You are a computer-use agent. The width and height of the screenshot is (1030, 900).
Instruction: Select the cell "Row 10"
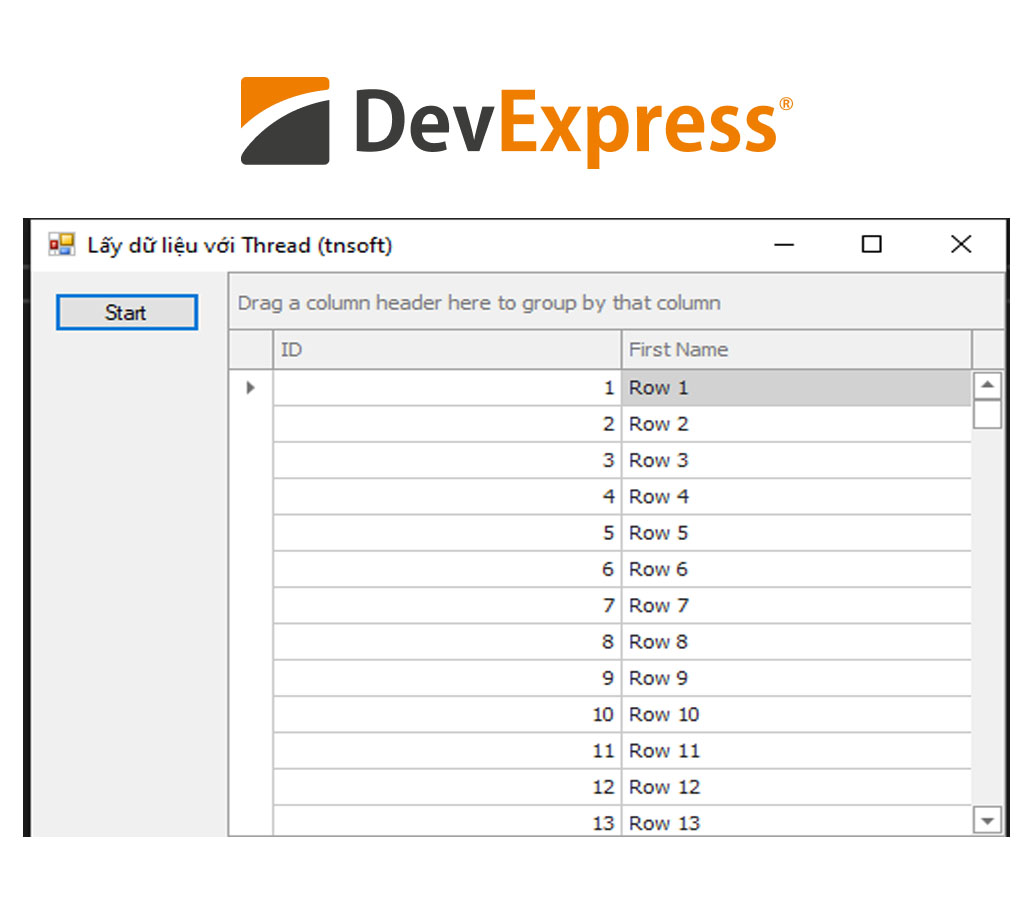pyautogui.click(x=796, y=714)
